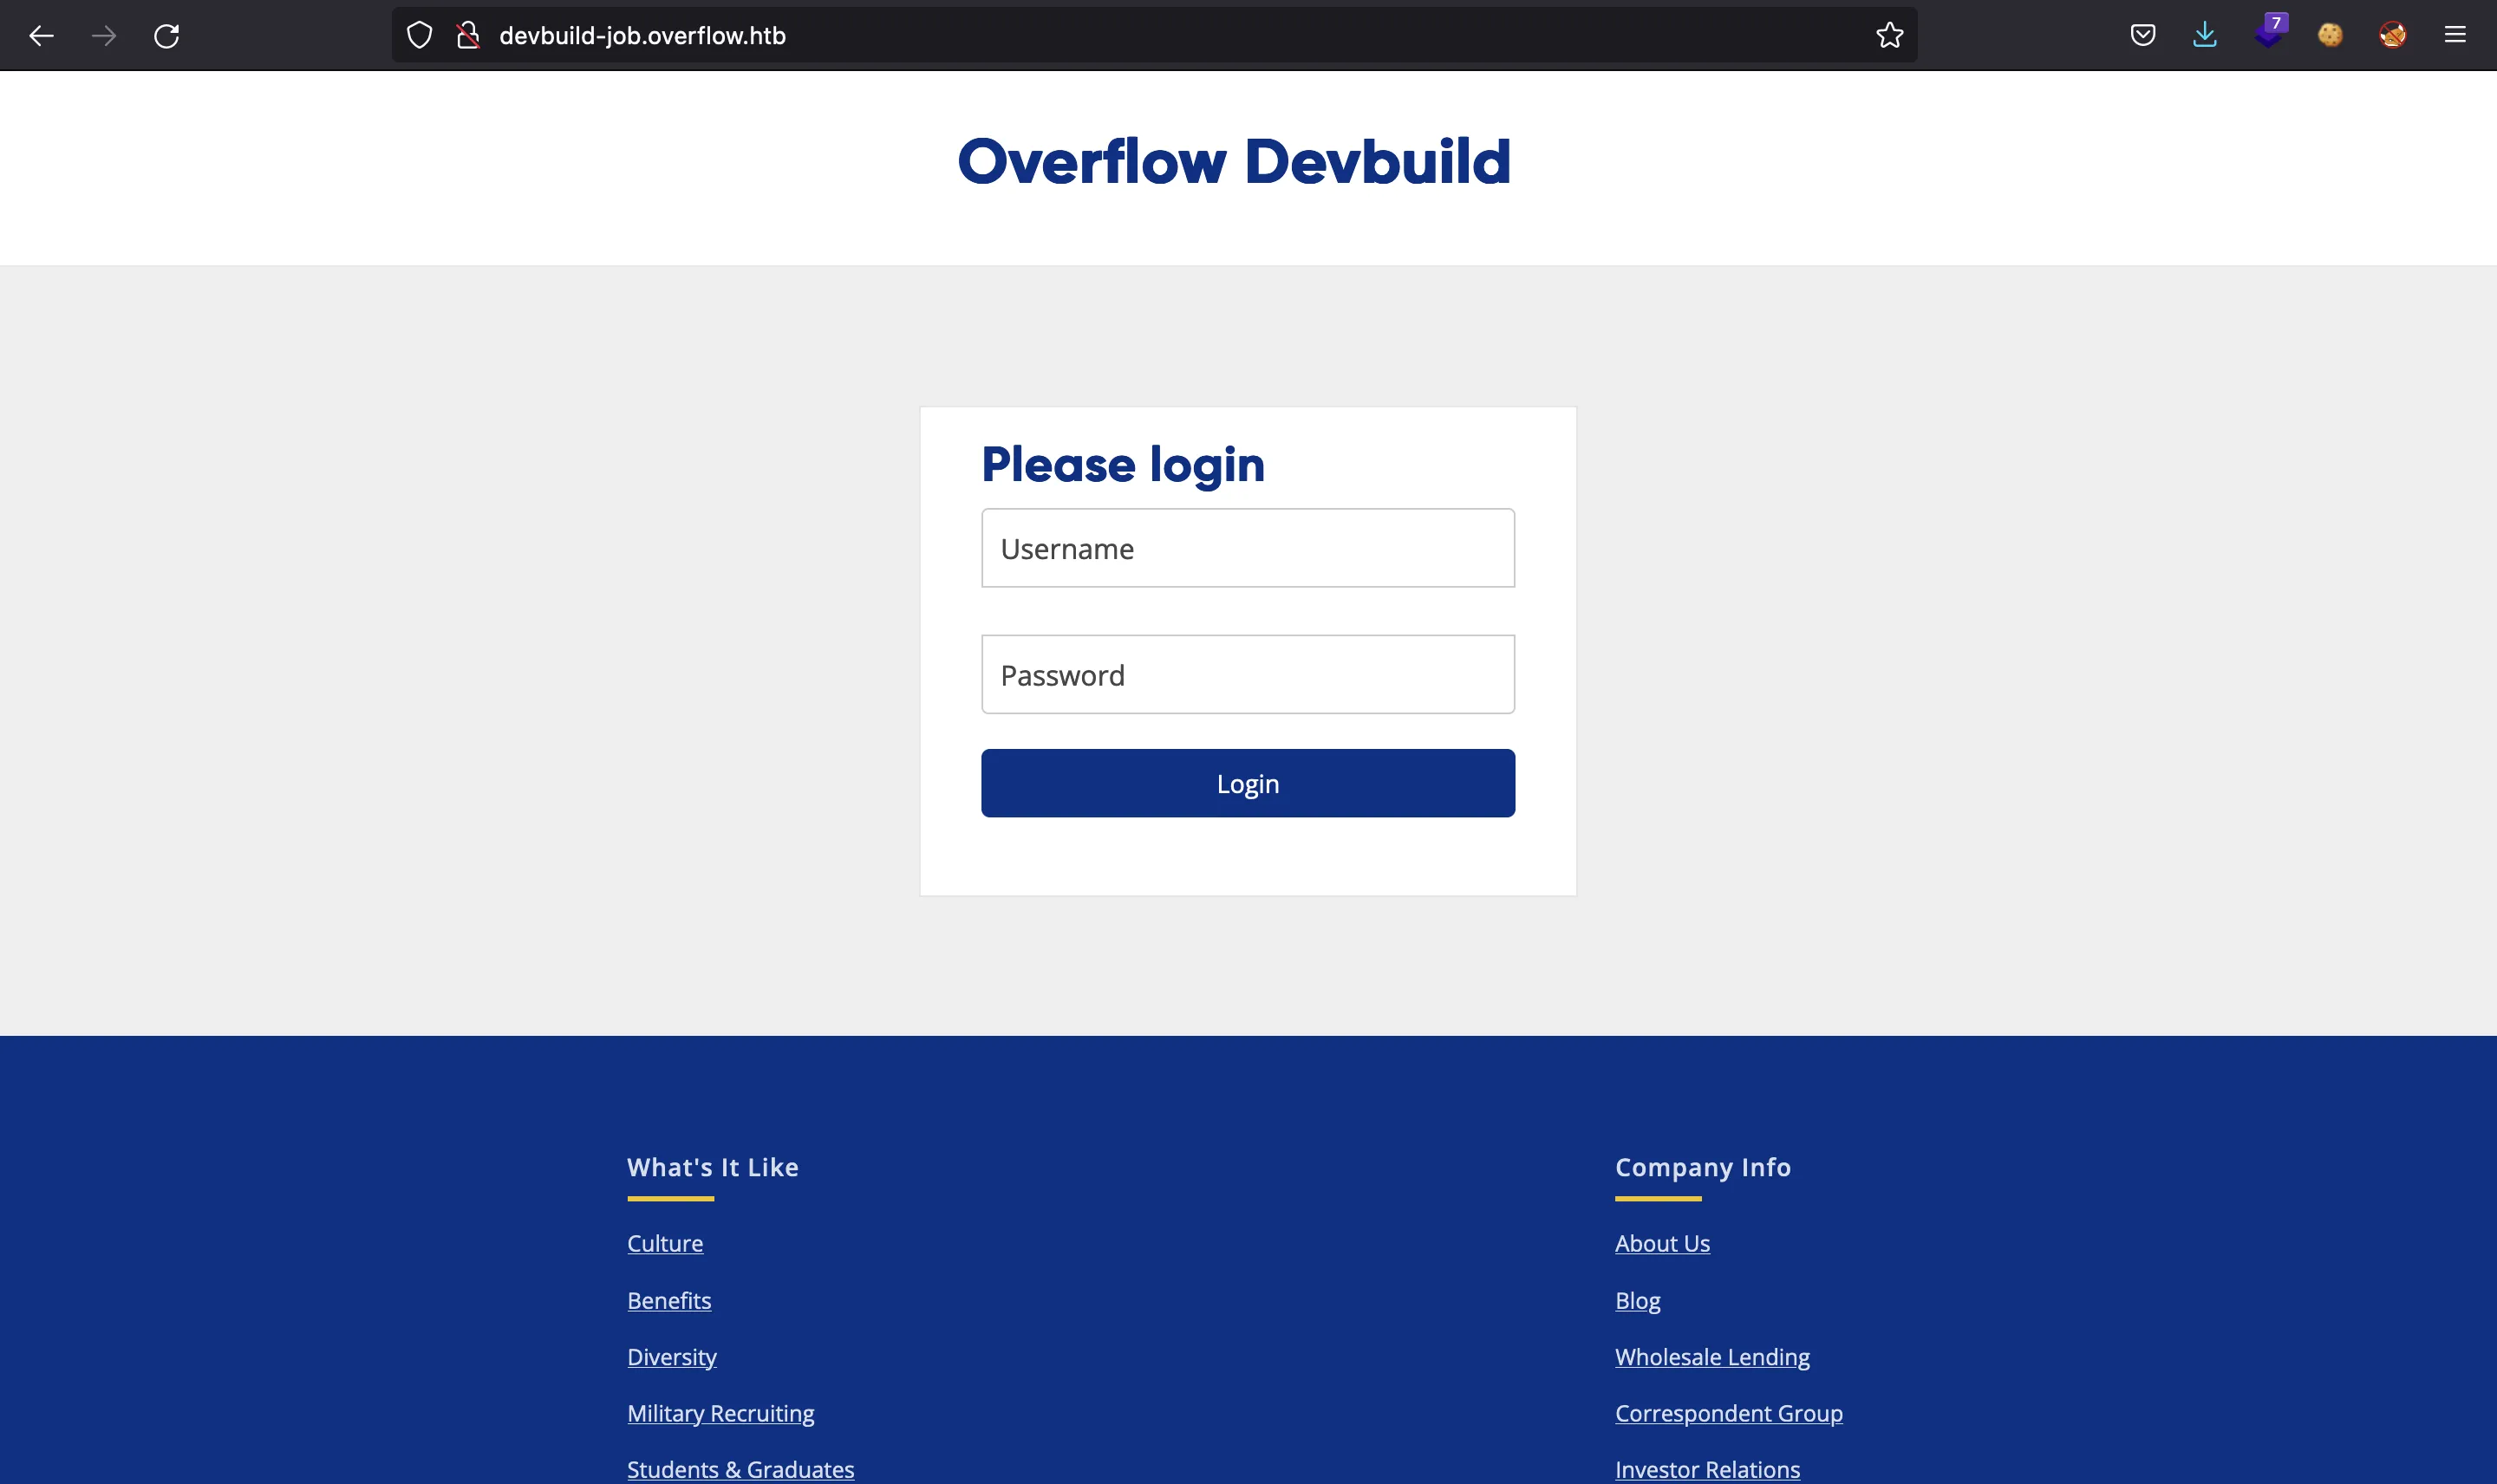Click the Blog link in Company Info

pyautogui.click(x=1636, y=1298)
